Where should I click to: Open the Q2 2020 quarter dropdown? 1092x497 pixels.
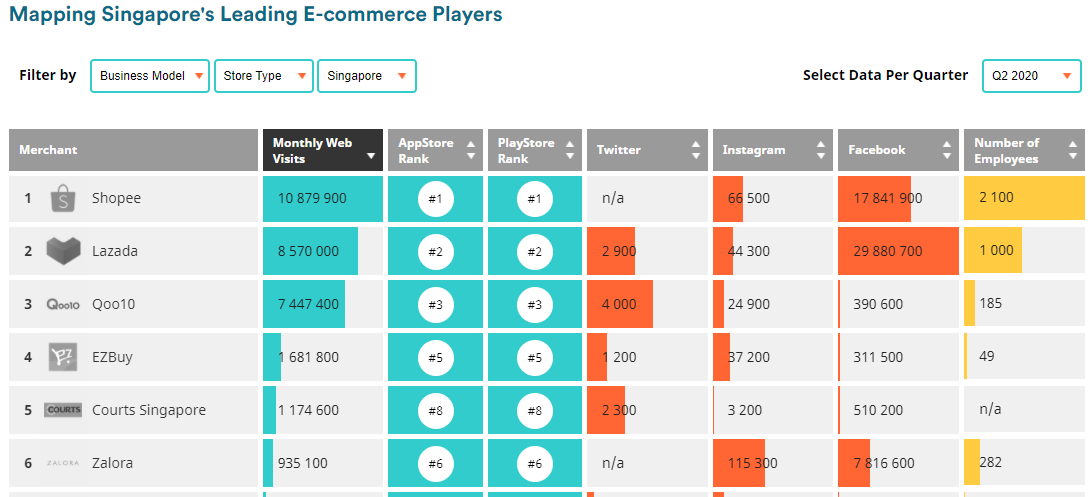pyautogui.click(x=1032, y=76)
